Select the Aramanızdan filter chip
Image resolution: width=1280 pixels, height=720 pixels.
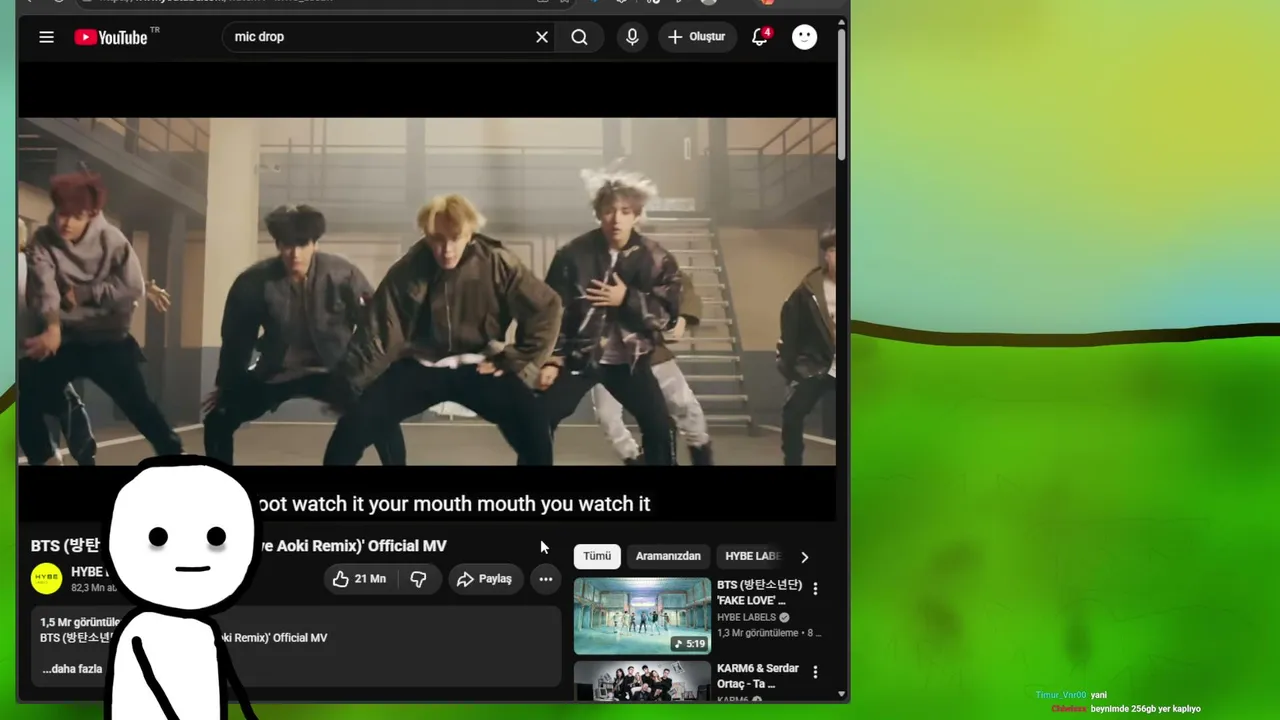click(x=668, y=556)
